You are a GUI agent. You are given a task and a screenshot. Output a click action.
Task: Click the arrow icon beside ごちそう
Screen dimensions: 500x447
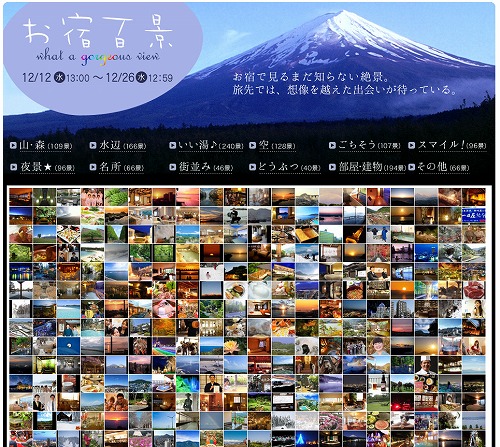[332, 145]
